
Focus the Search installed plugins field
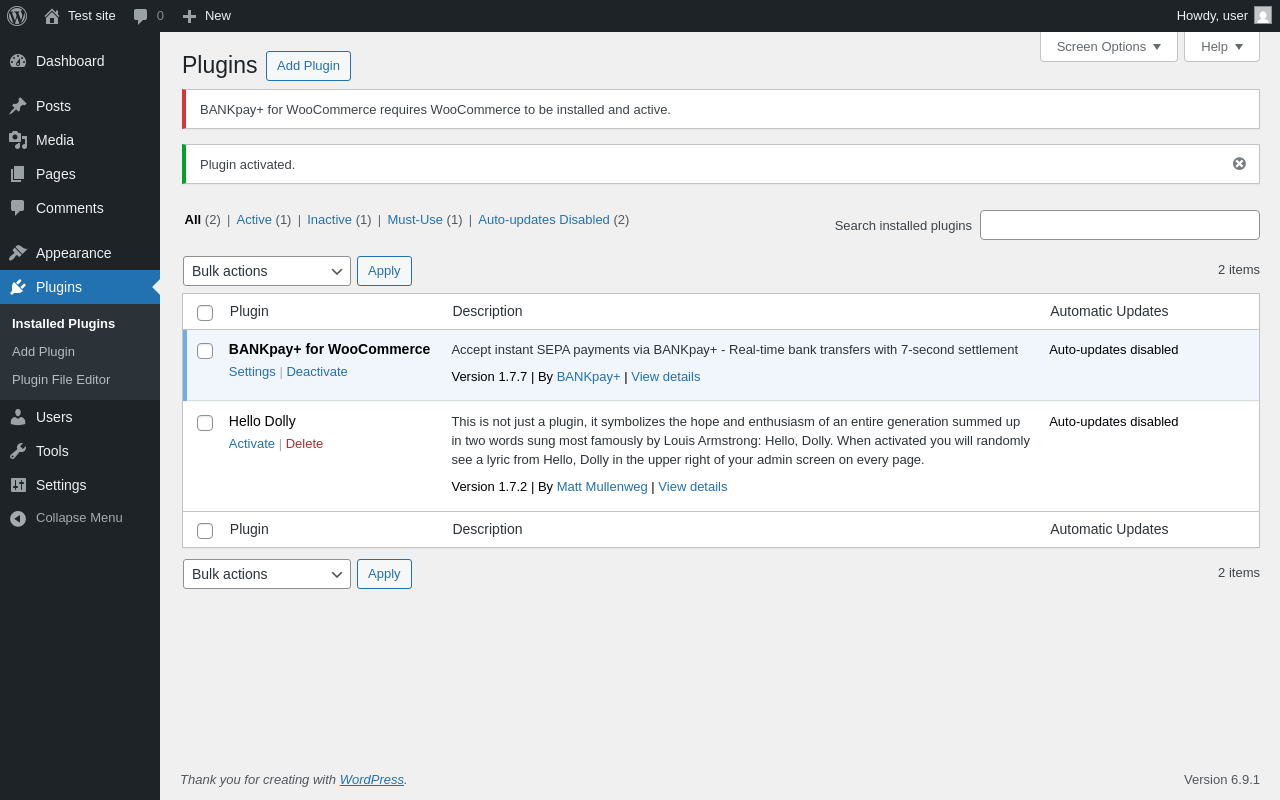pyautogui.click(x=1119, y=225)
